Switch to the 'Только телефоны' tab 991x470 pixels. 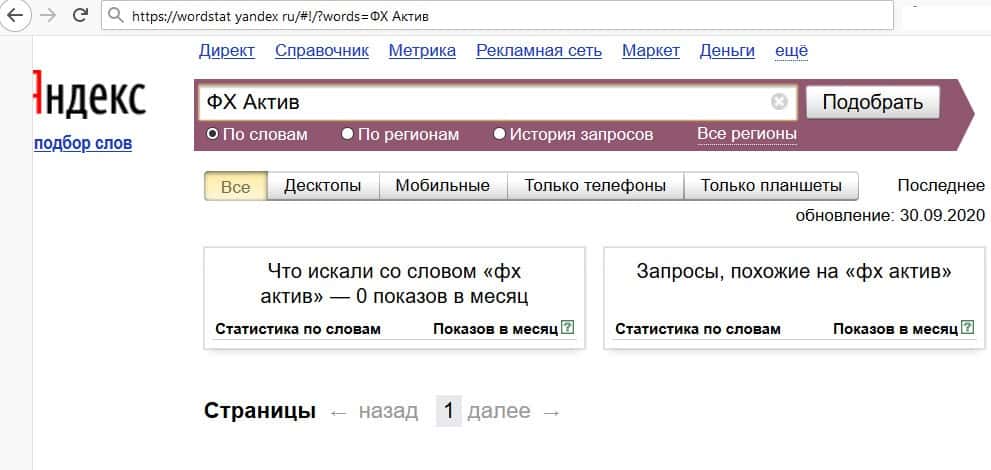595,186
